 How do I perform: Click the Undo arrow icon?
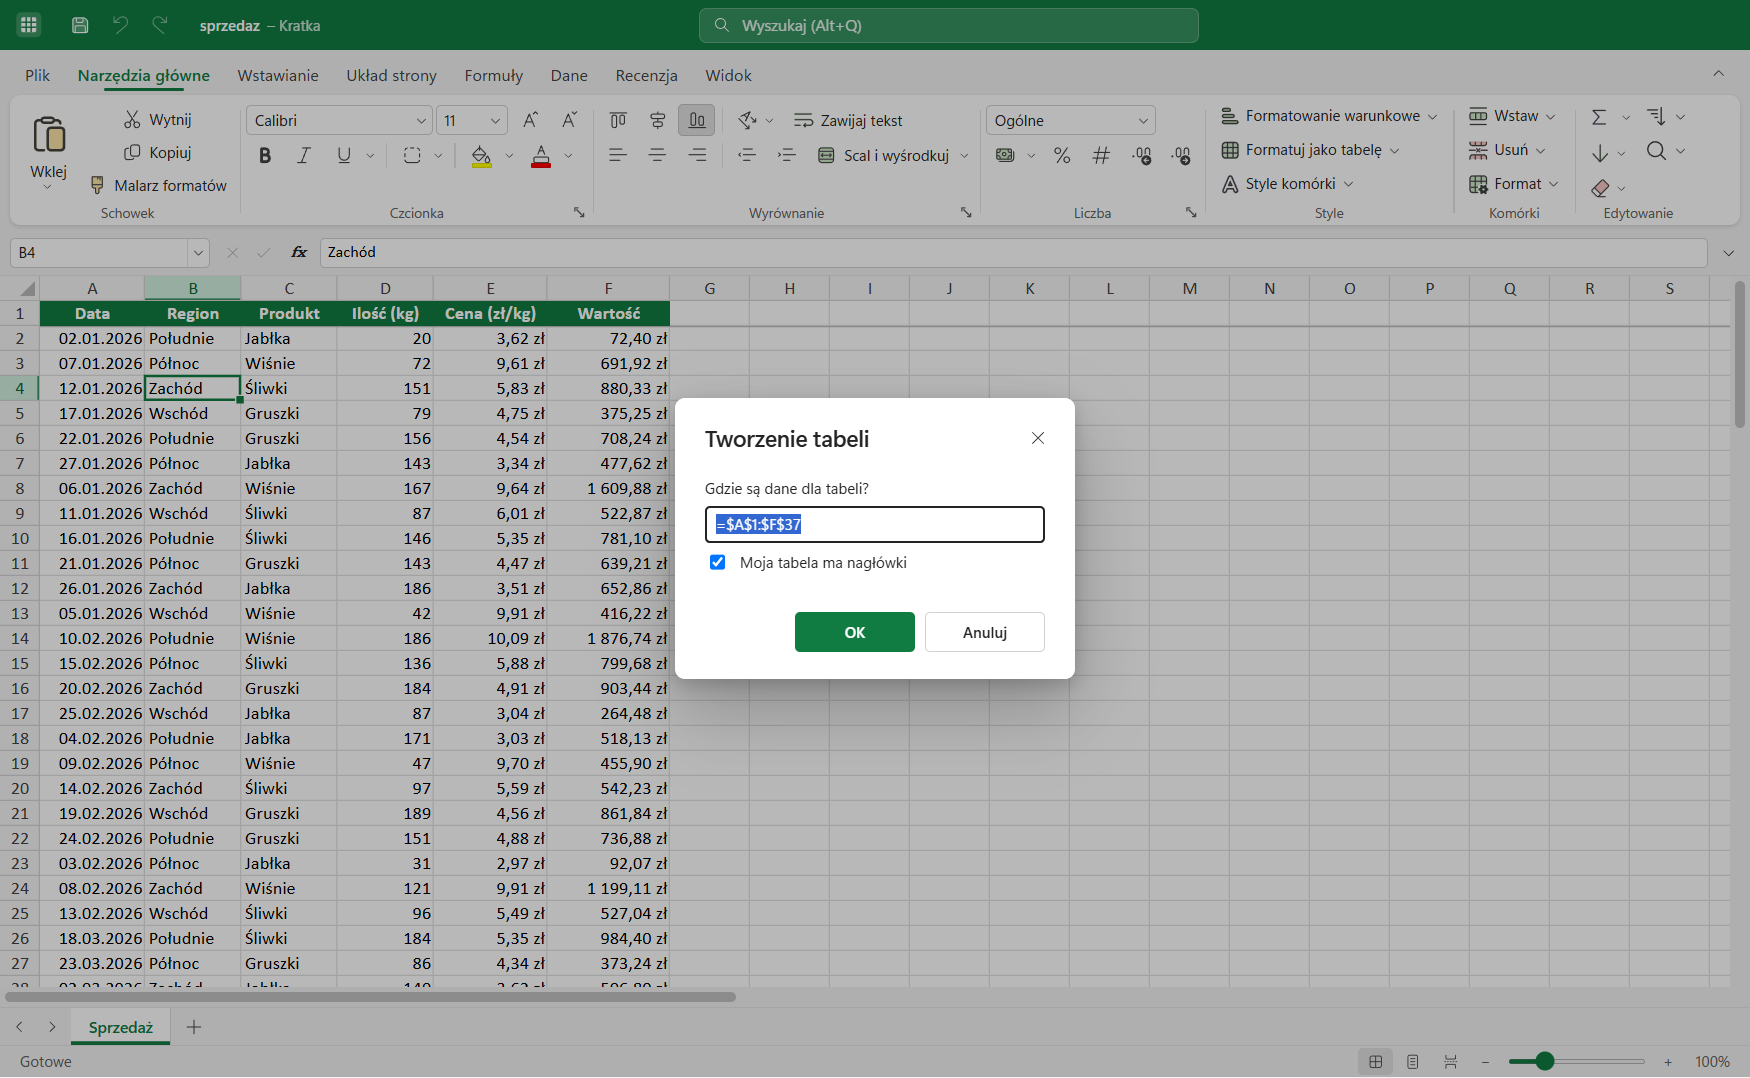(120, 25)
